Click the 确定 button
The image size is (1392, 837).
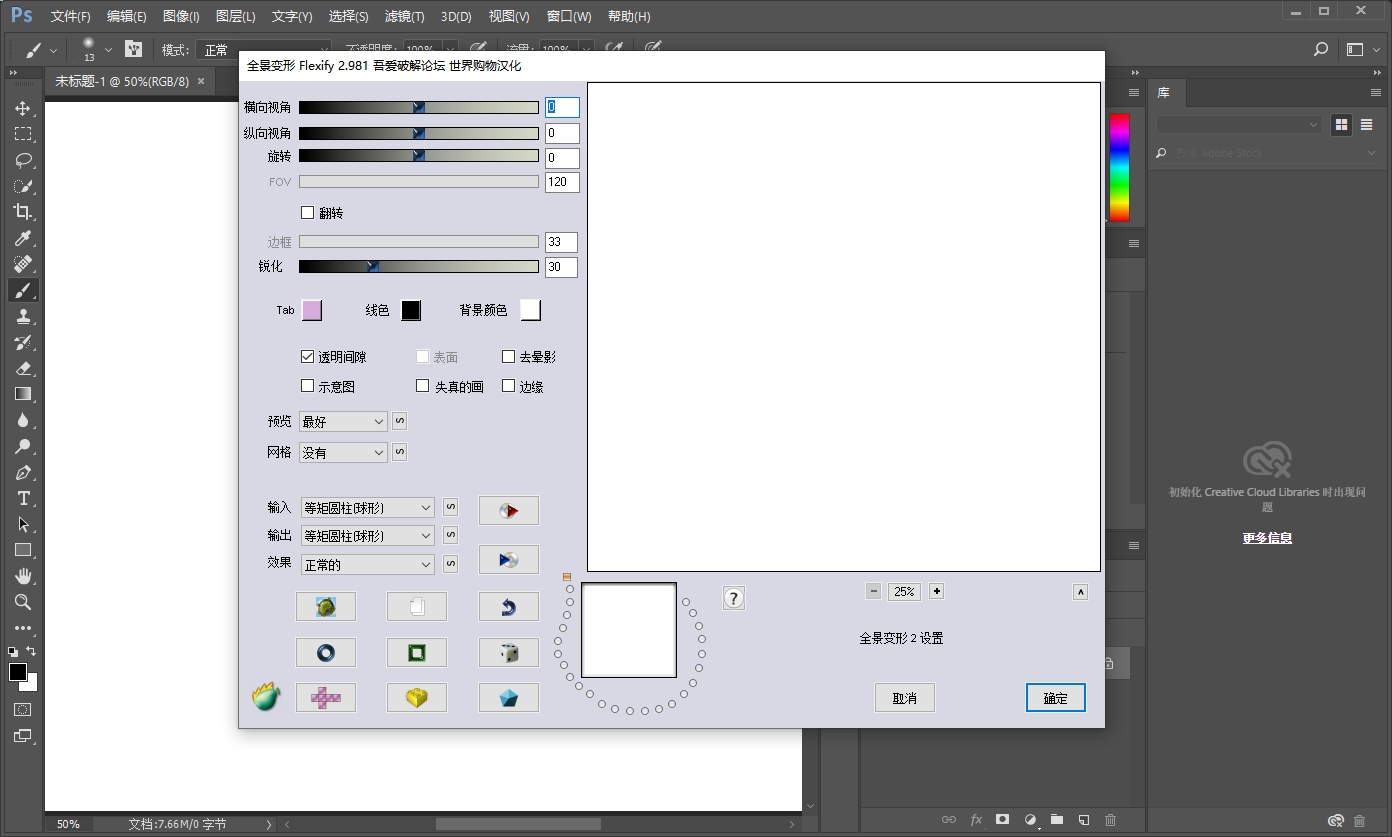tap(1055, 698)
